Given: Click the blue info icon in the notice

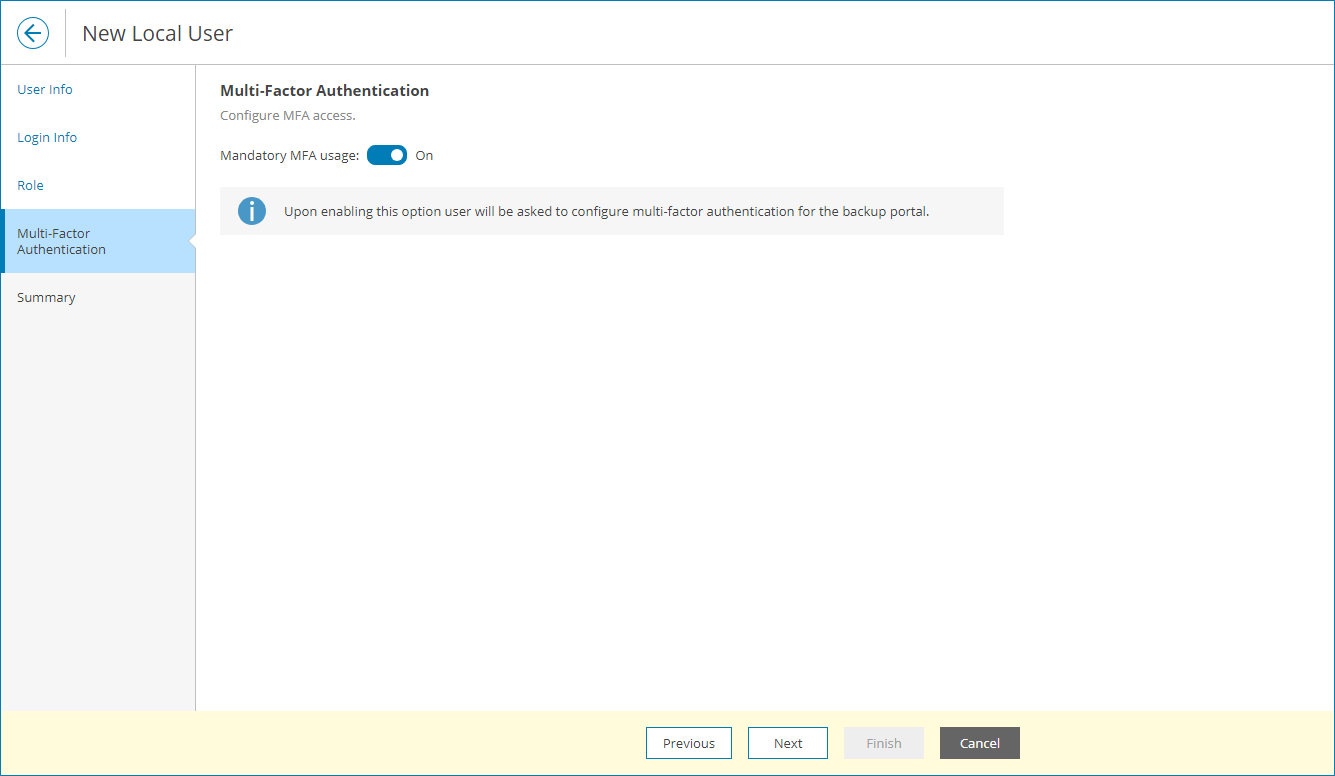Looking at the screenshot, I should tap(251, 211).
